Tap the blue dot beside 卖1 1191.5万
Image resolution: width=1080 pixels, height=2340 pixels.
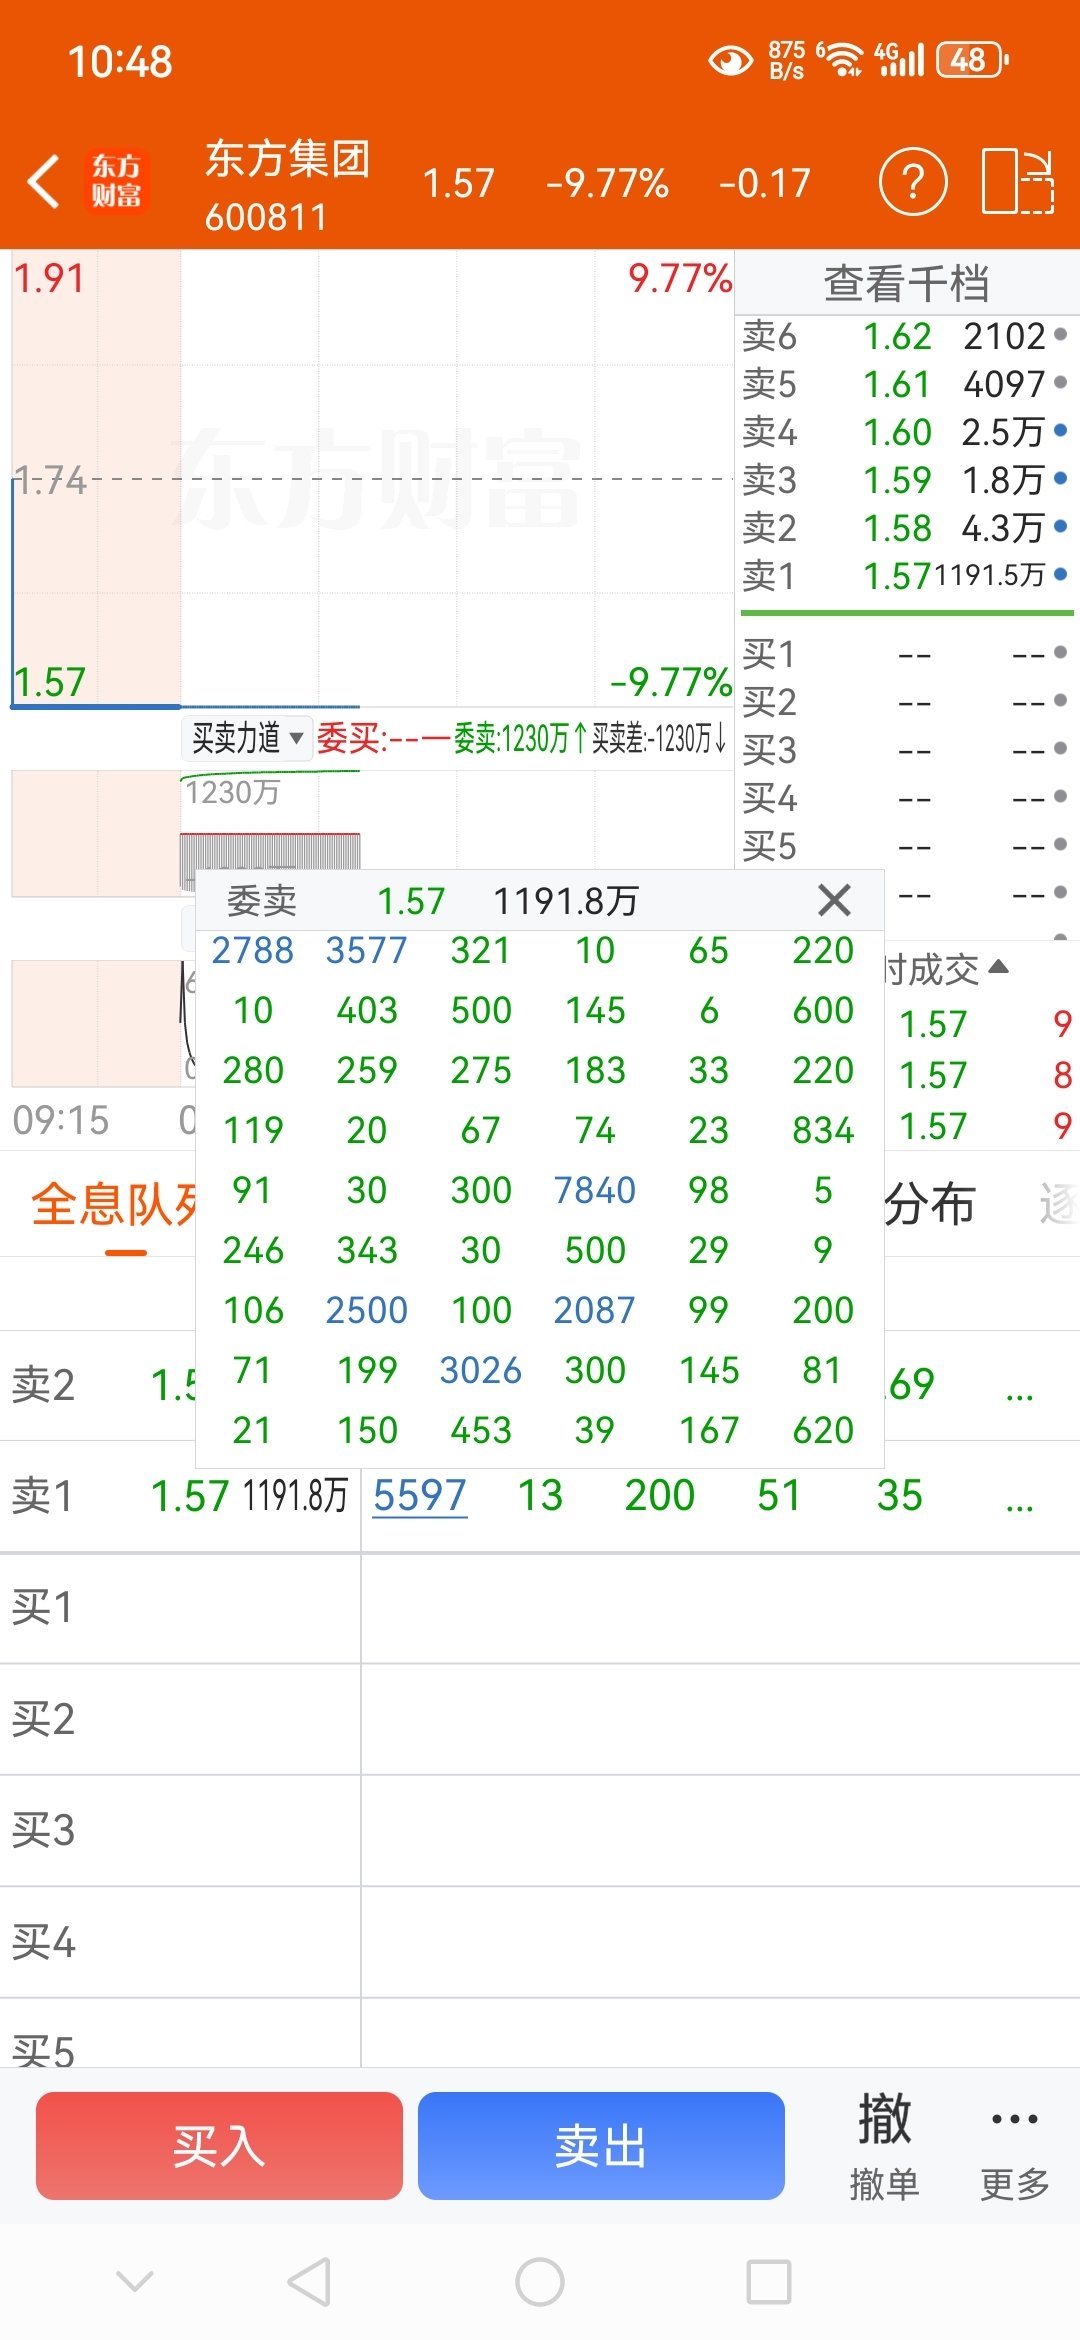coord(1060,574)
